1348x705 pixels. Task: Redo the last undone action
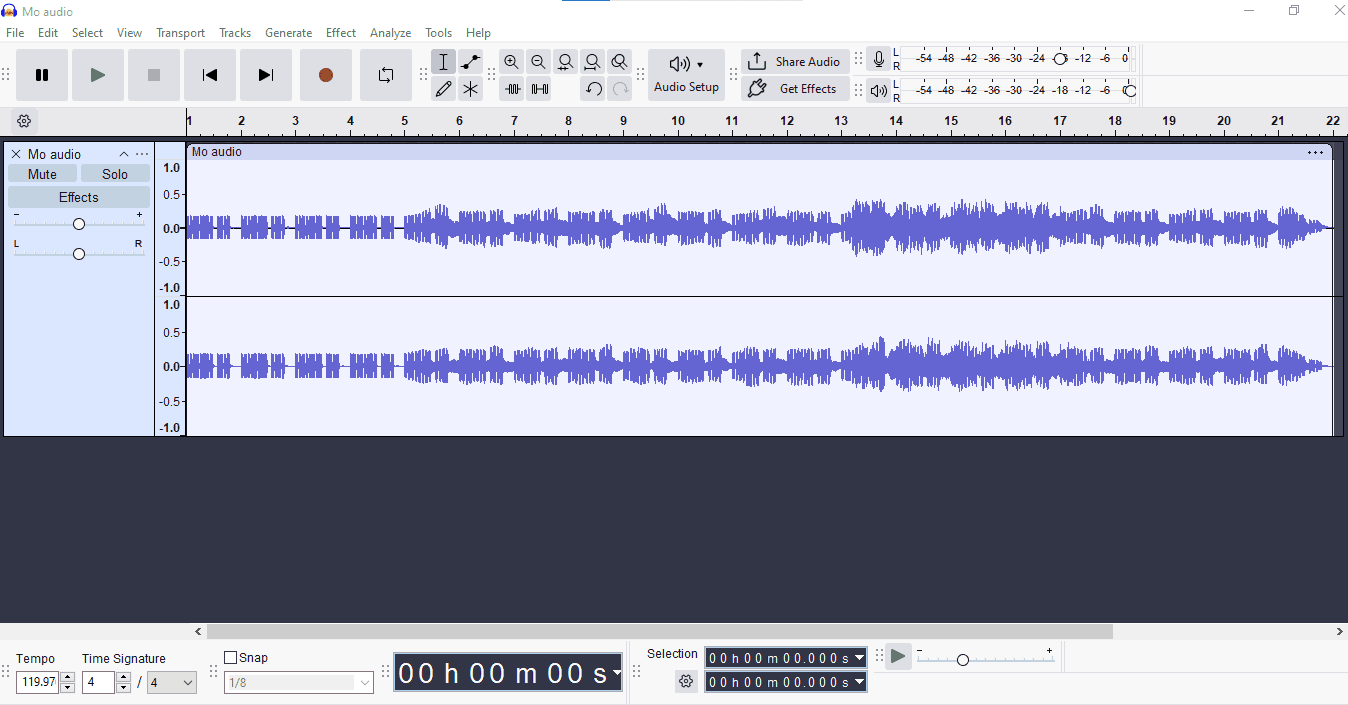(x=620, y=89)
